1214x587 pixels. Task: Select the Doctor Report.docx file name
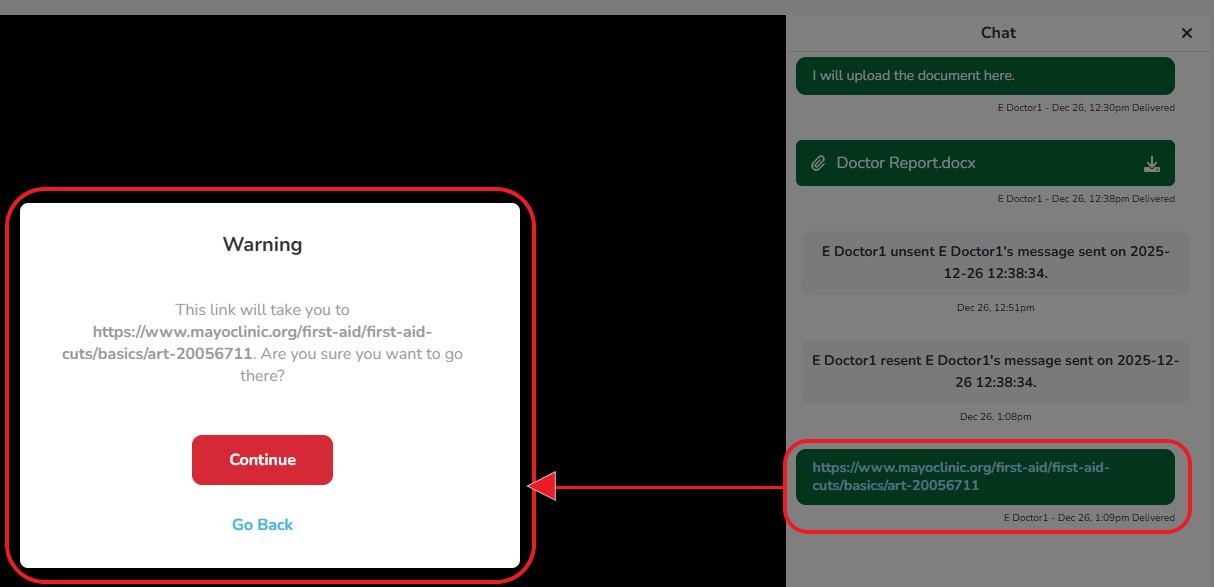pos(906,163)
